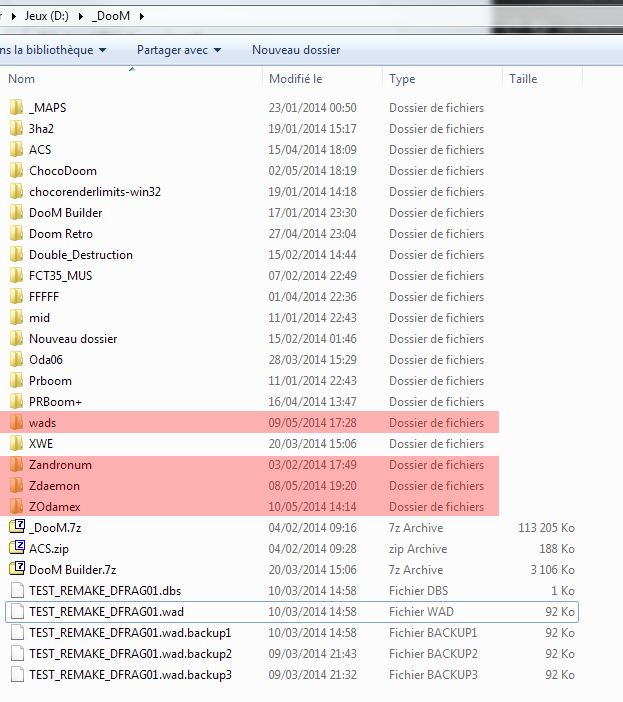Viewport: 623px width, 702px height.
Task: Select the Doom Retro folder name
Action: 61,234
